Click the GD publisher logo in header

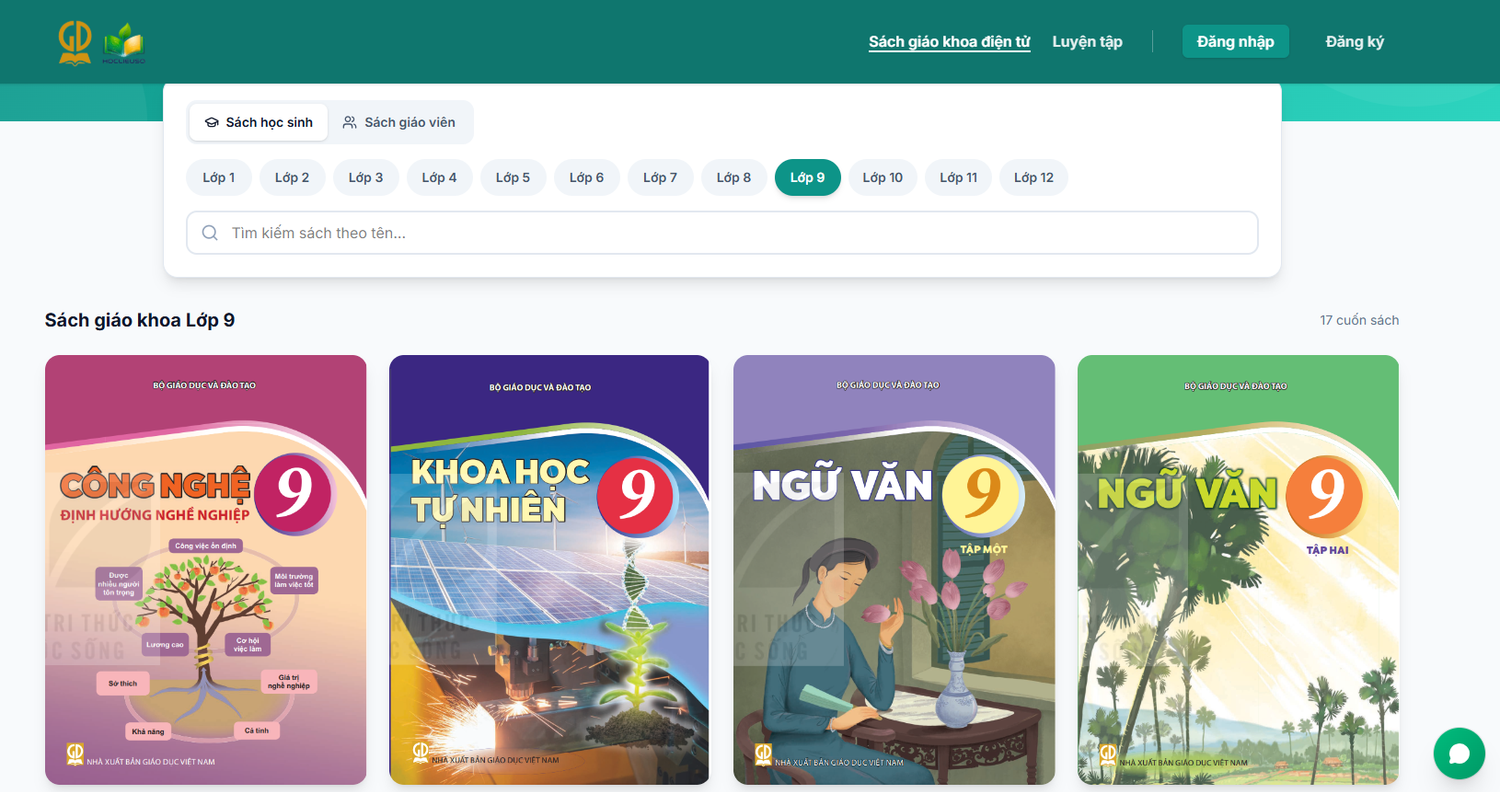point(75,42)
